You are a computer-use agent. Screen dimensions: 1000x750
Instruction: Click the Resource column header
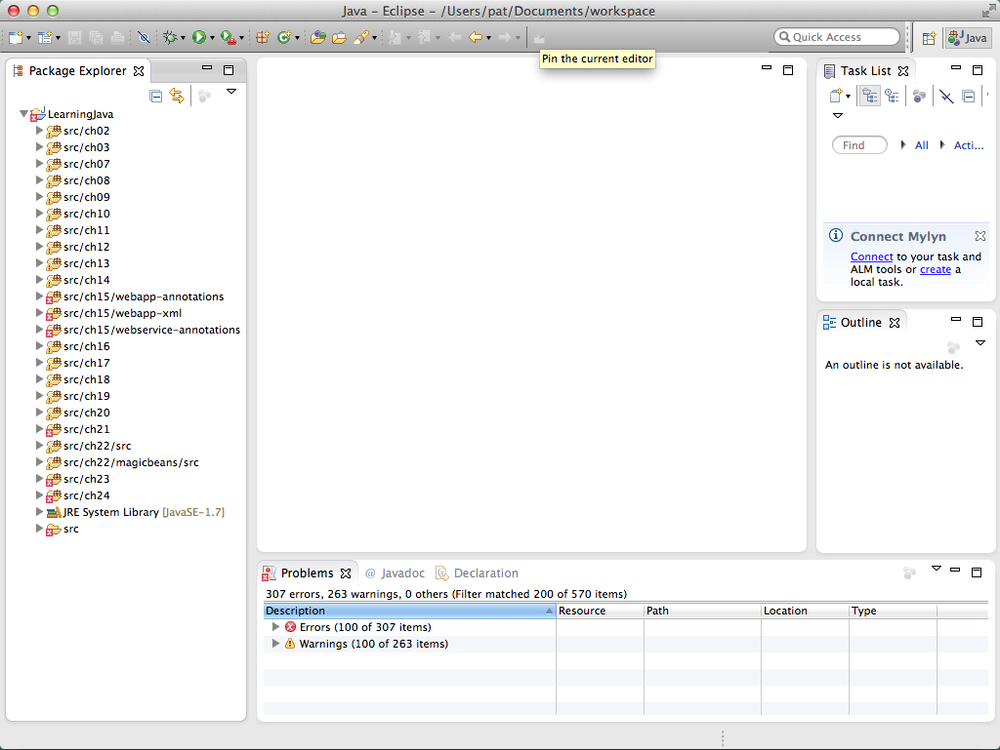tap(599, 610)
